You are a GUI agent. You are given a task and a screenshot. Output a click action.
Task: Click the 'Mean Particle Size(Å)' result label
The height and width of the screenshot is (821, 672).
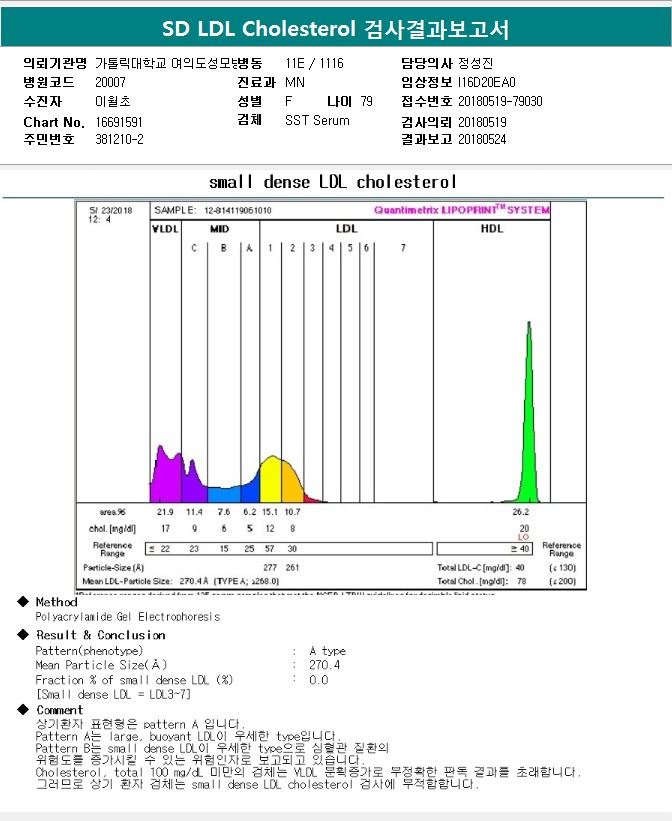[101, 665]
